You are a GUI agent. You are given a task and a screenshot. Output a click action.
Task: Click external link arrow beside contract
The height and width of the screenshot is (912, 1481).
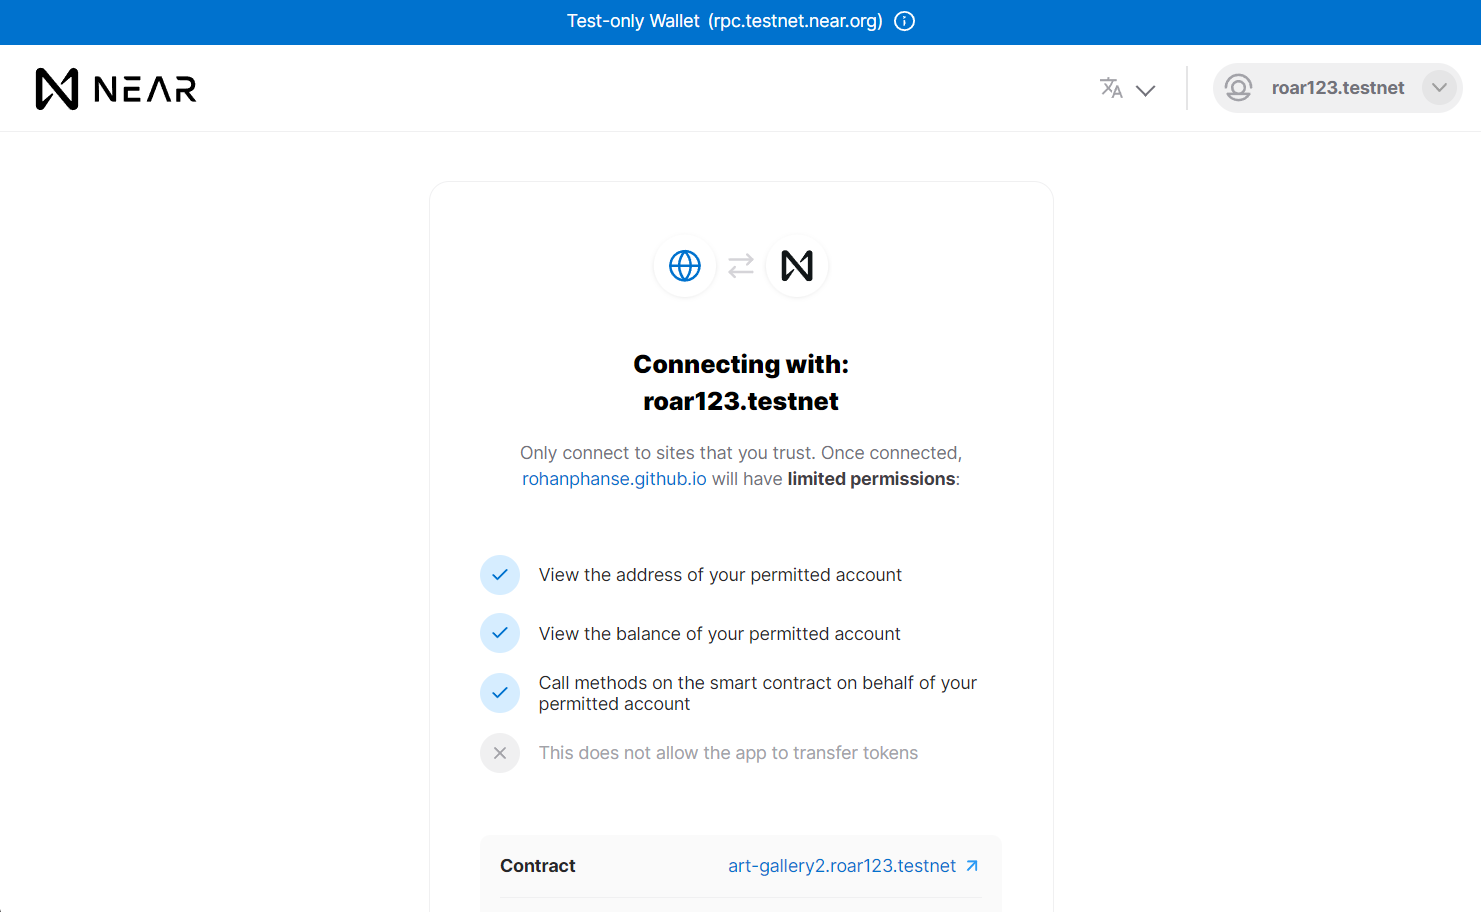[x=972, y=866]
